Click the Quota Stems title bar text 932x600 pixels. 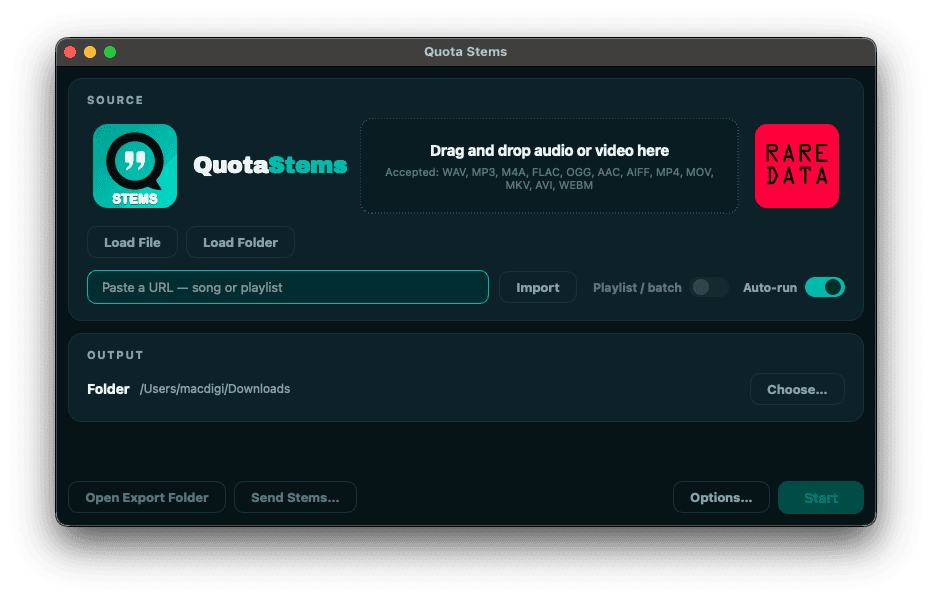pos(465,52)
